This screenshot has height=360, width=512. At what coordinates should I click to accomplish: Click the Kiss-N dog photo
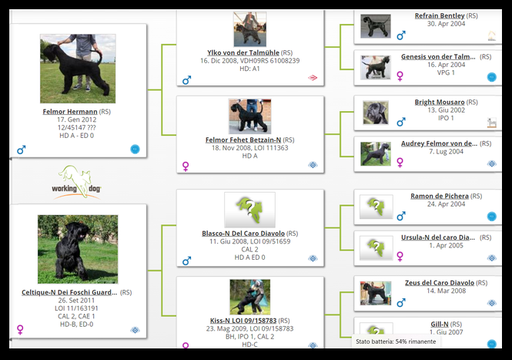pyautogui.click(x=250, y=297)
